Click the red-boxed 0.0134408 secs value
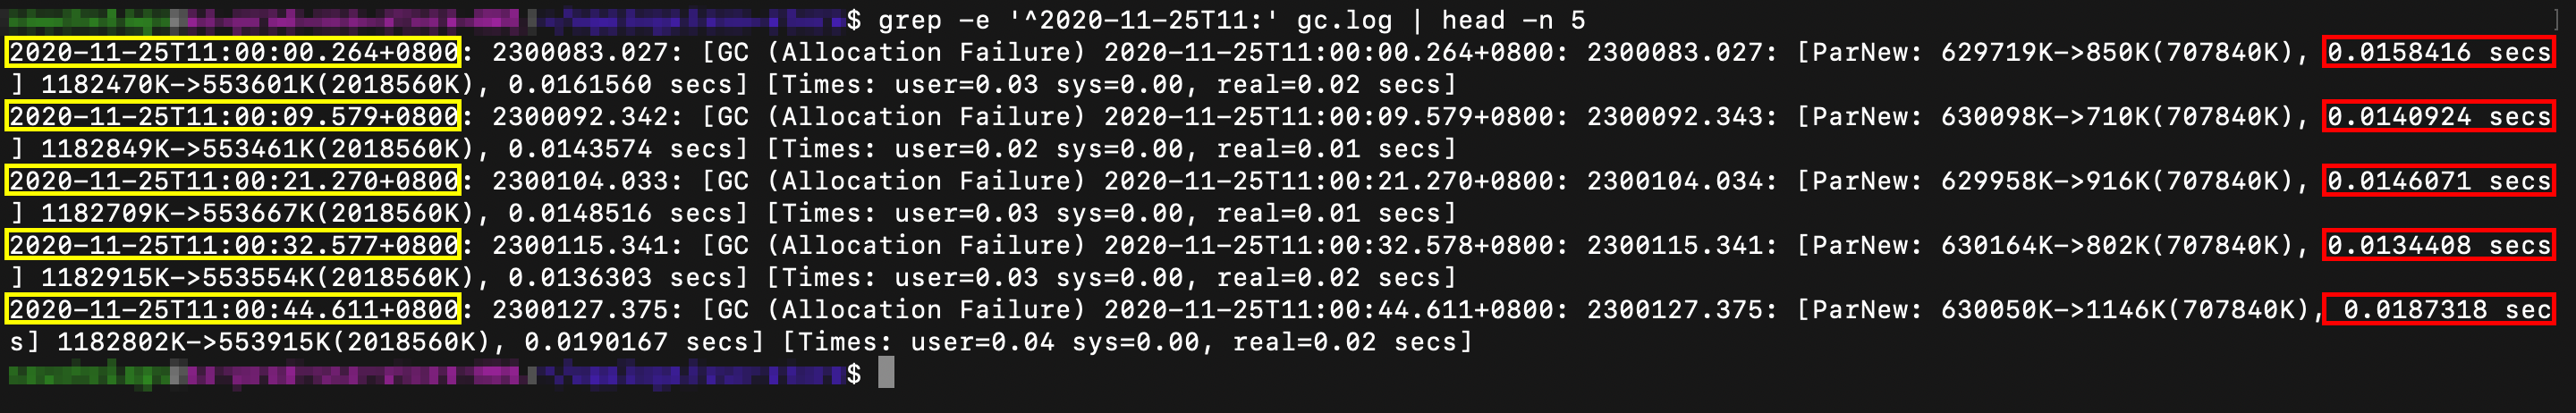The width and height of the screenshot is (2576, 413). pos(2438,245)
